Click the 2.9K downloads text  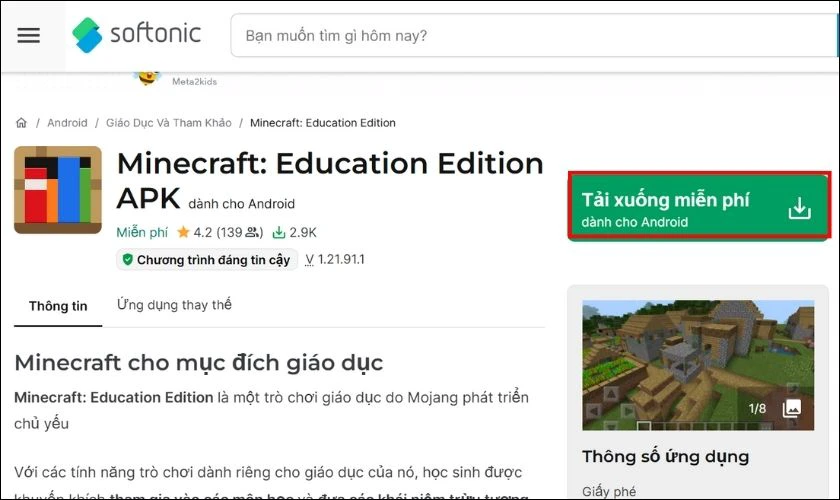tap(303, 232)
